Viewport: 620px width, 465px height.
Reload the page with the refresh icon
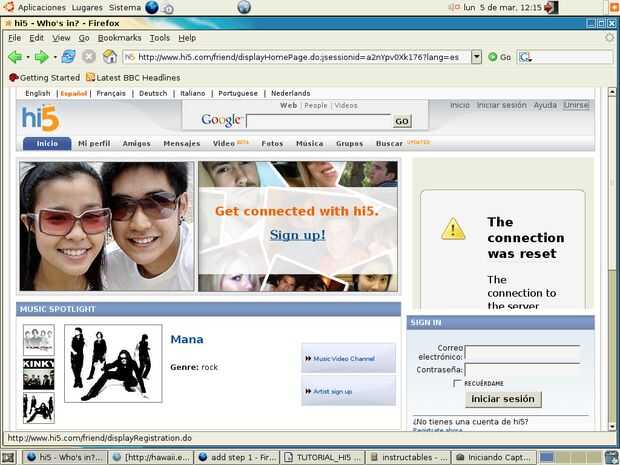(68, 57)
